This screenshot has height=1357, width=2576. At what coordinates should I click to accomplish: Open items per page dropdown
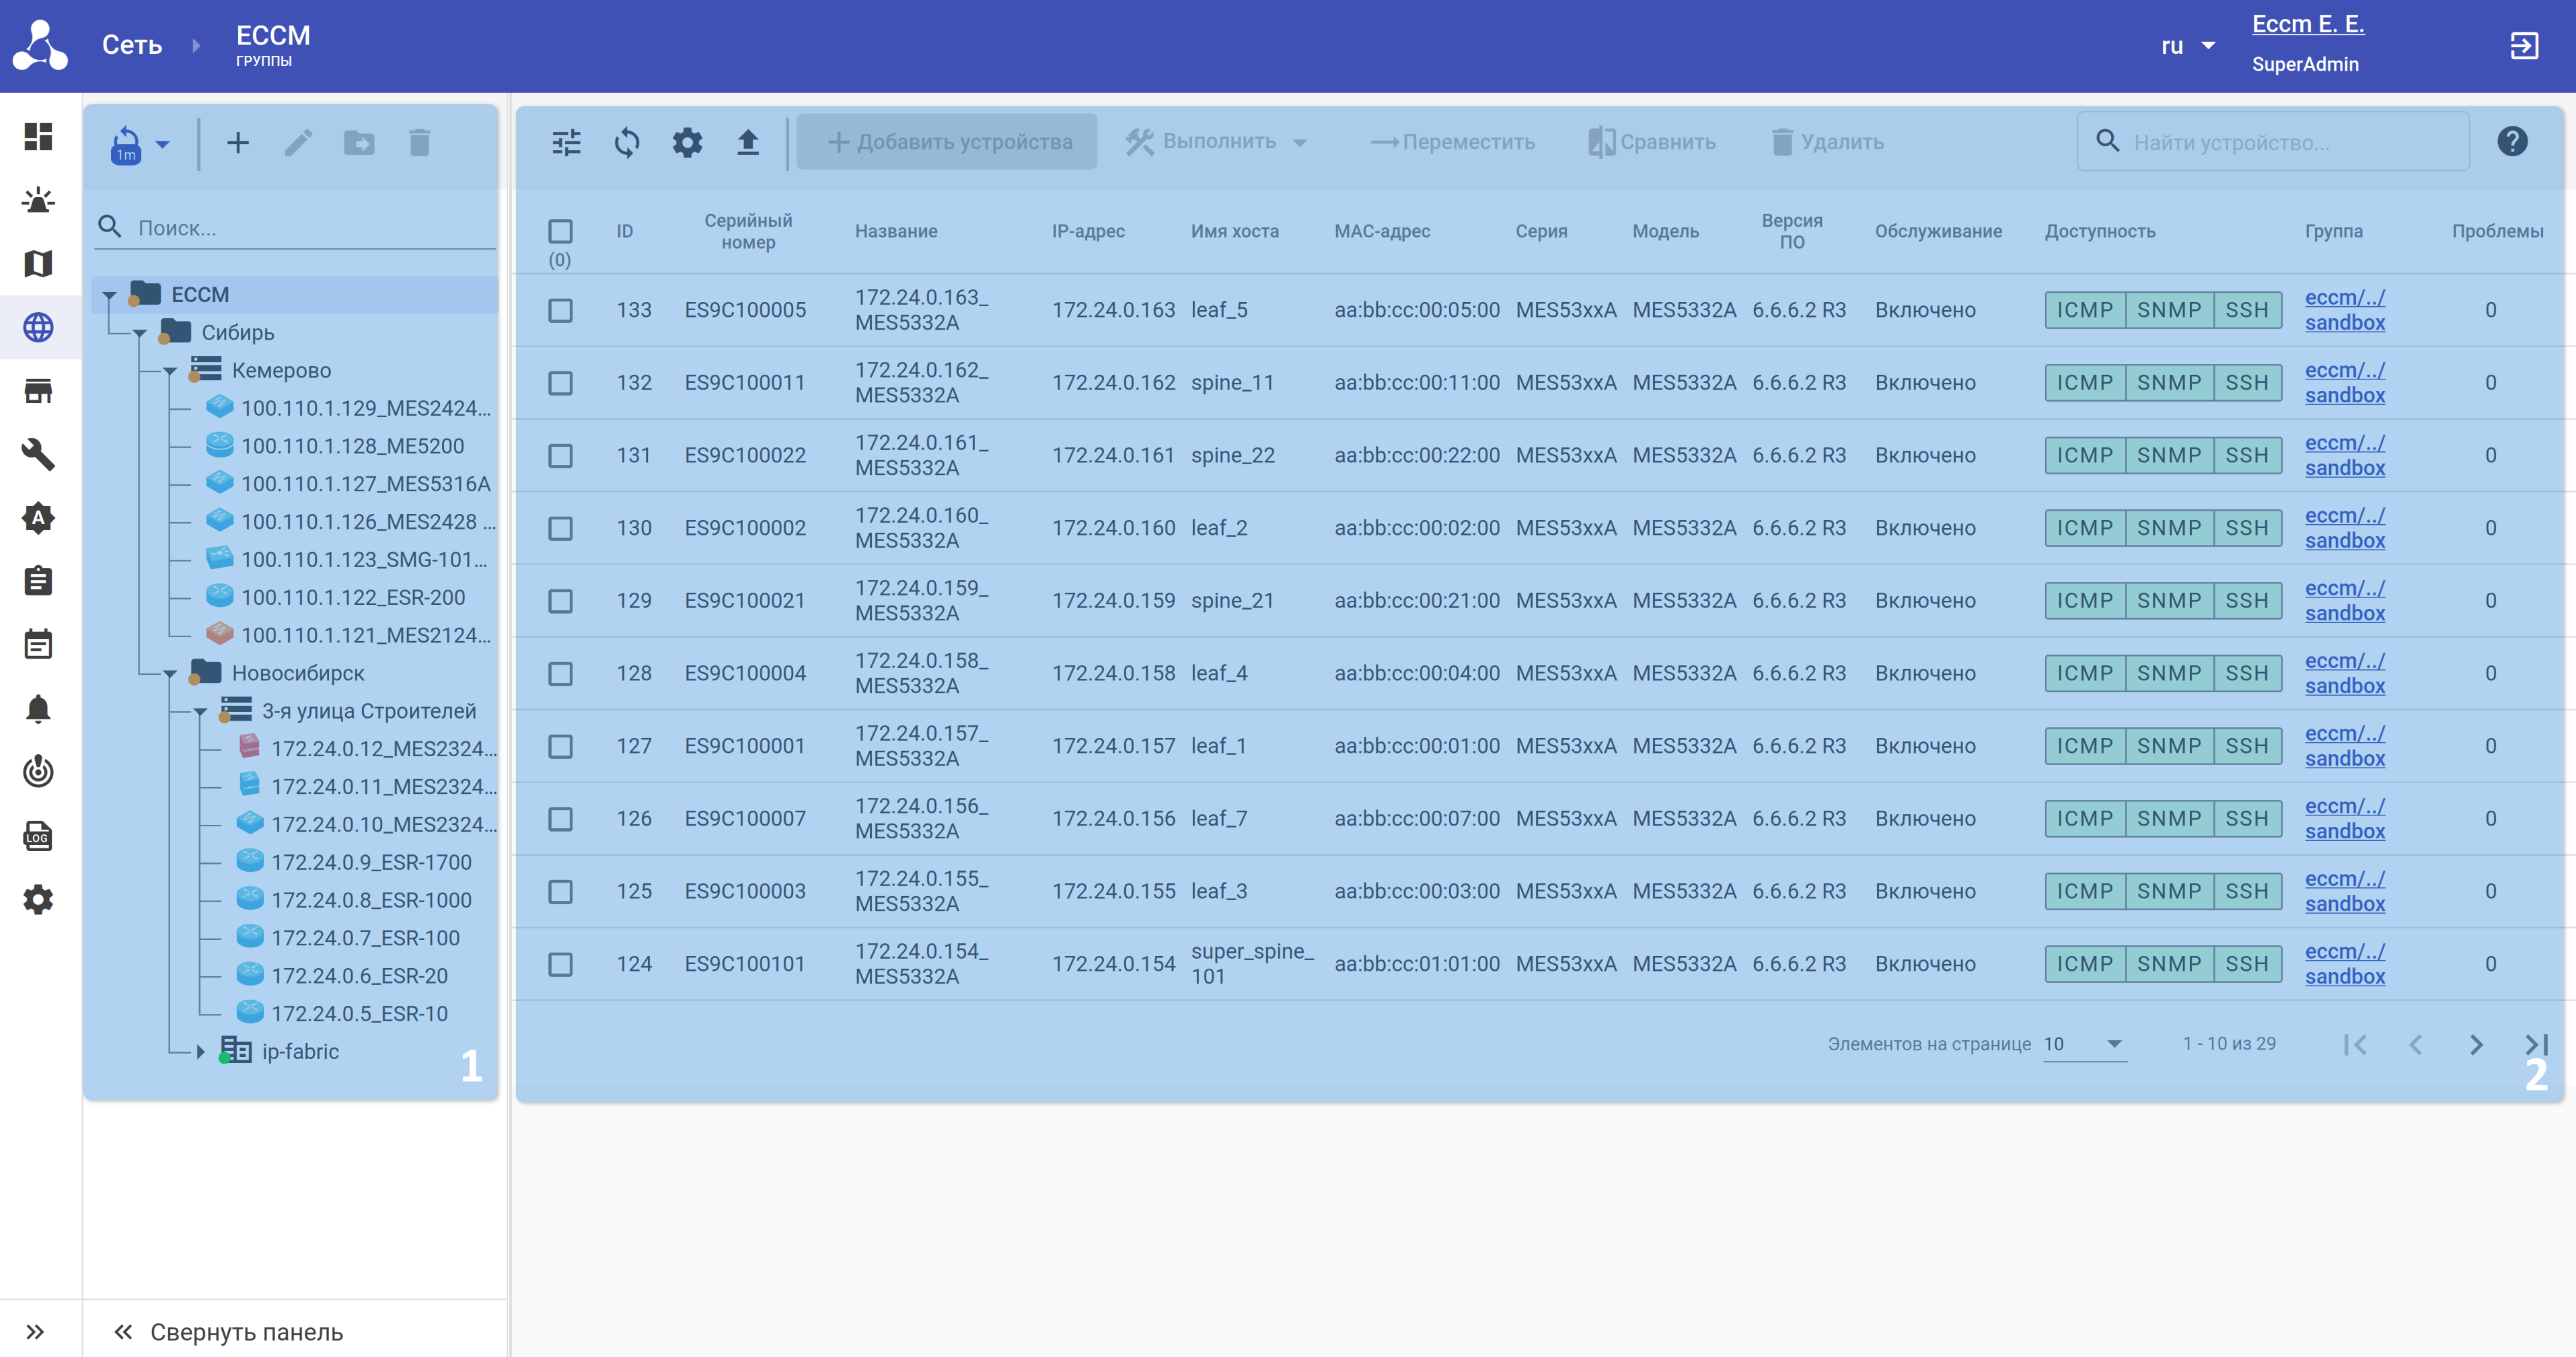(x=2084, y=1044)
